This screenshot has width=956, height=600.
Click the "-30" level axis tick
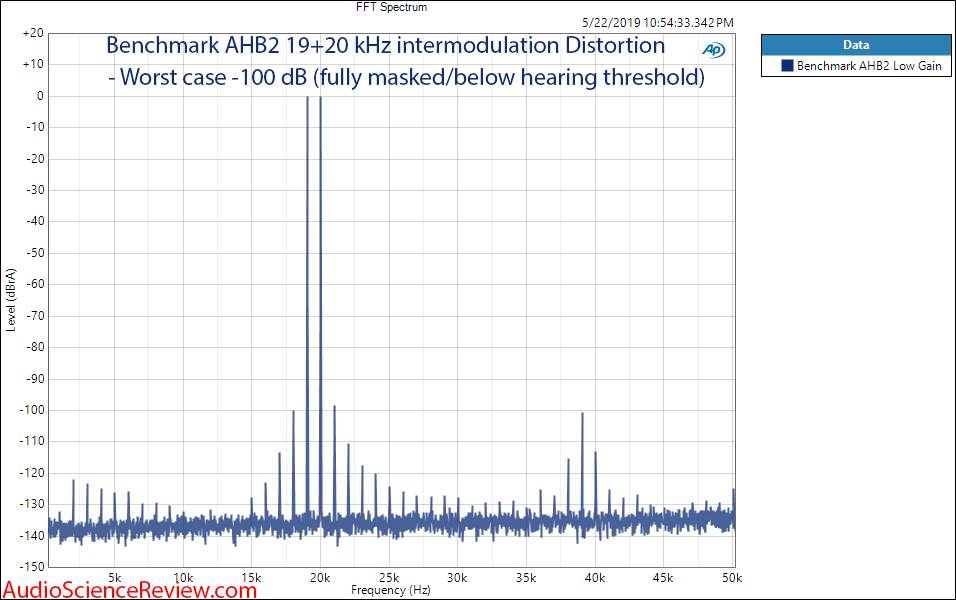coord(35,190)
